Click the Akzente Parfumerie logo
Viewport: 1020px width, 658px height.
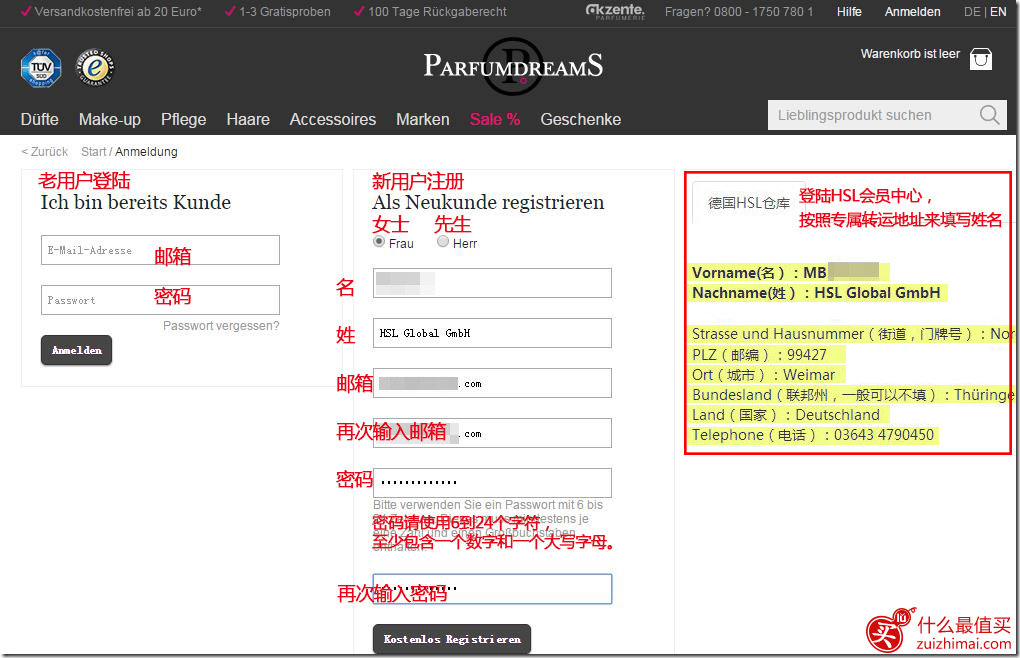615,12
